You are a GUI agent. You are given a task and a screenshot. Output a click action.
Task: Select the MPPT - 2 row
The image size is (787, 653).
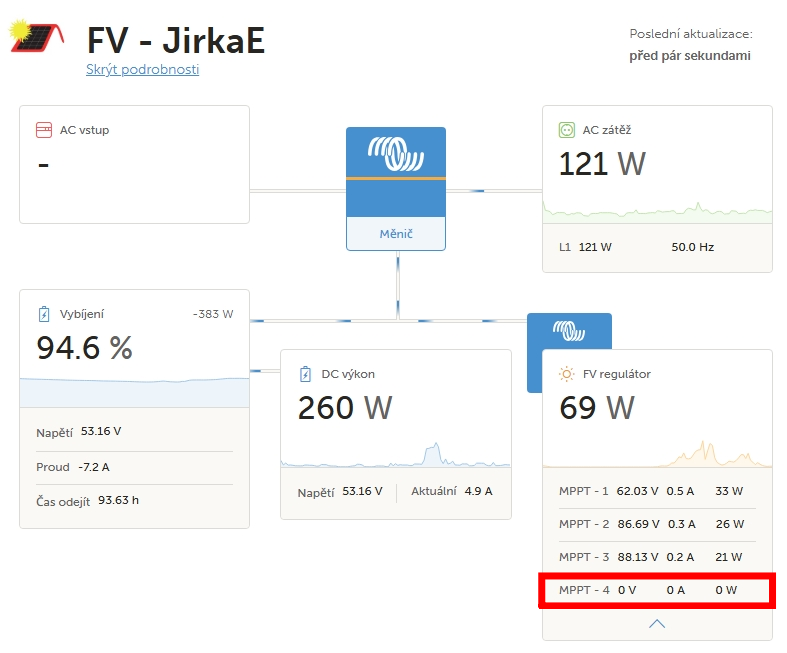click(657, 525)
